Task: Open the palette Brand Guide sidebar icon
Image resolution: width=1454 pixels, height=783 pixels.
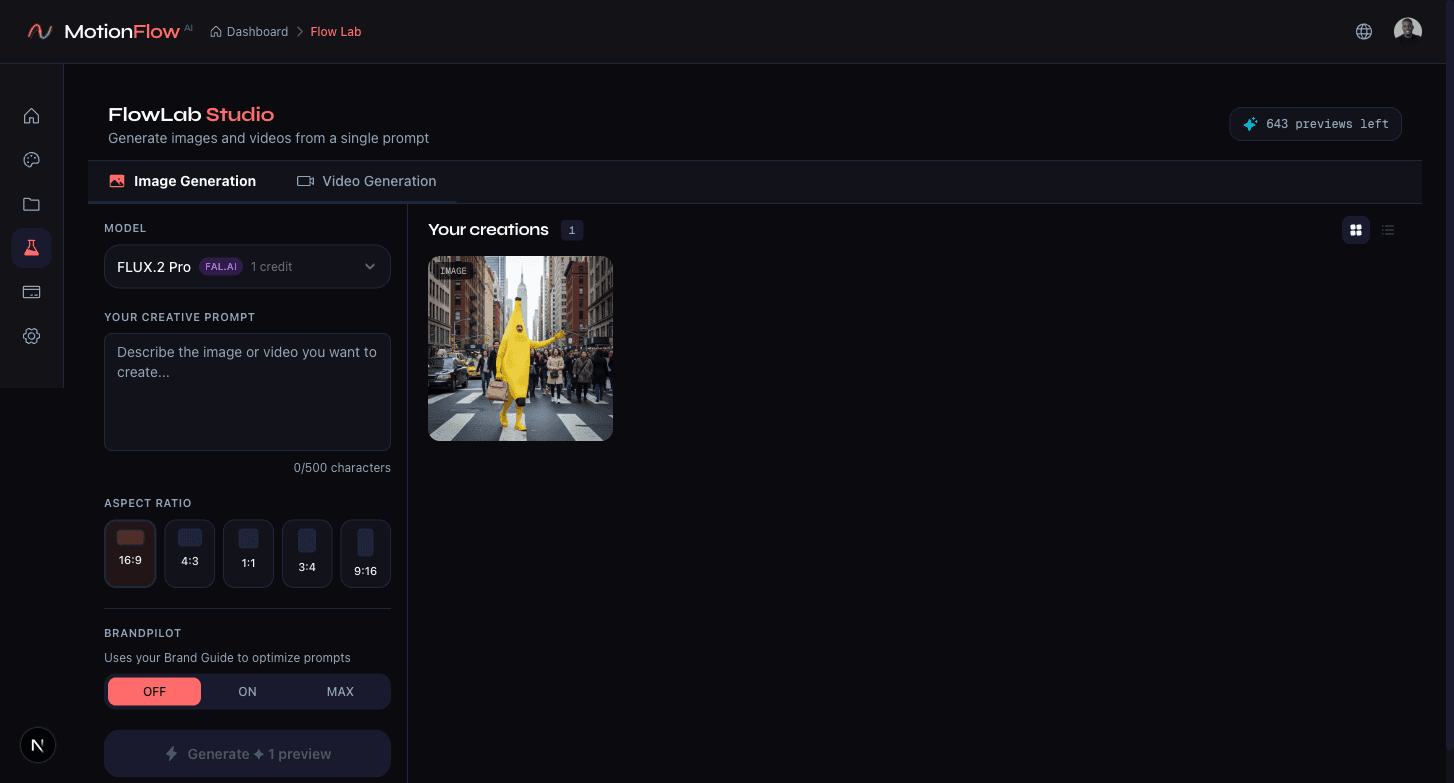Action: tap(31, 159)
